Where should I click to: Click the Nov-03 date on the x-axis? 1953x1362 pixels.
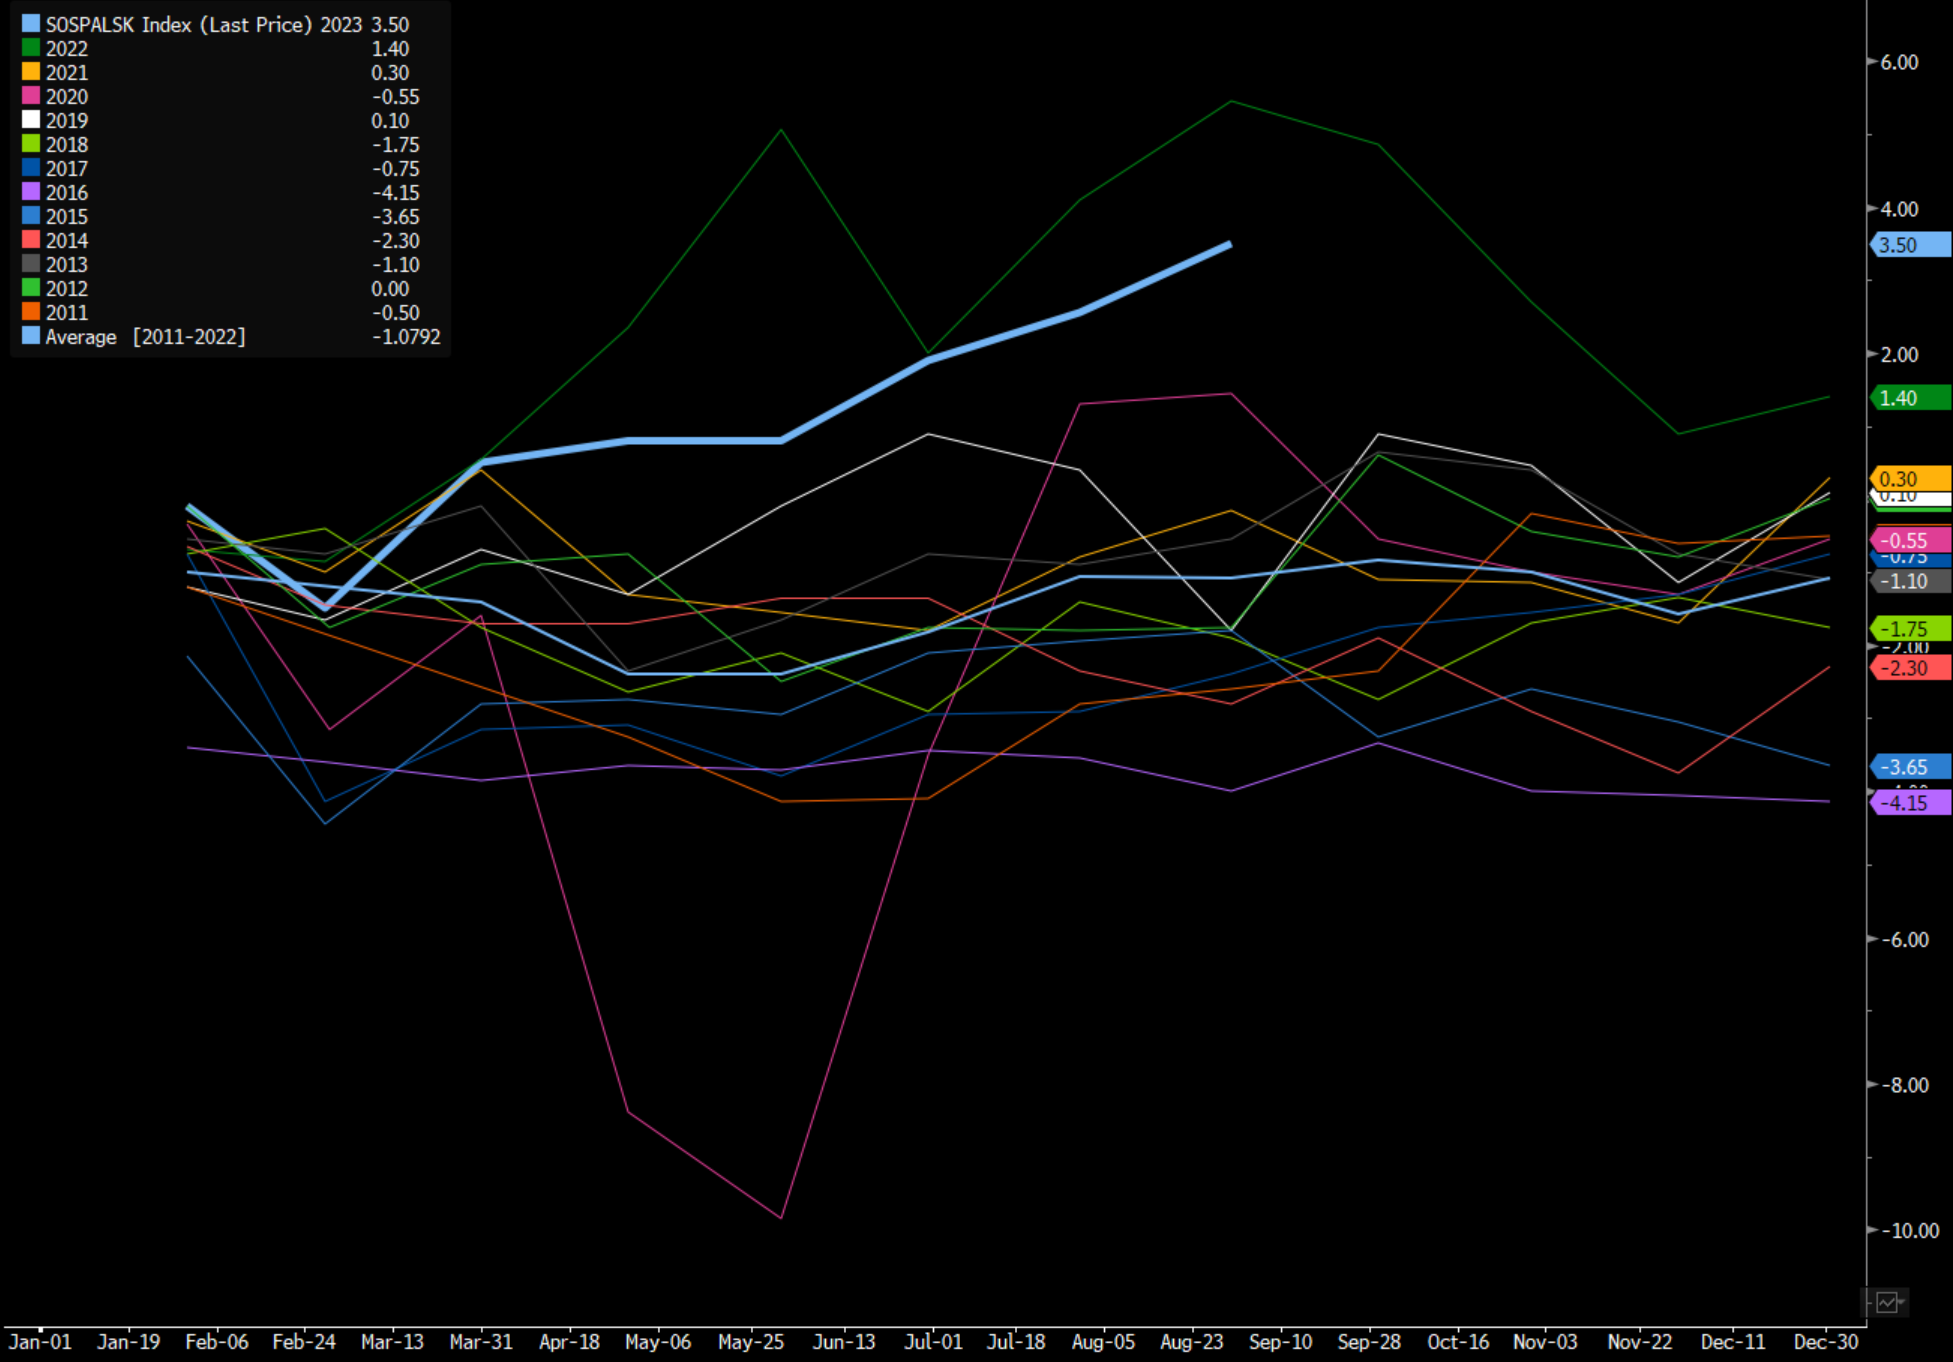point(1545,1342)
